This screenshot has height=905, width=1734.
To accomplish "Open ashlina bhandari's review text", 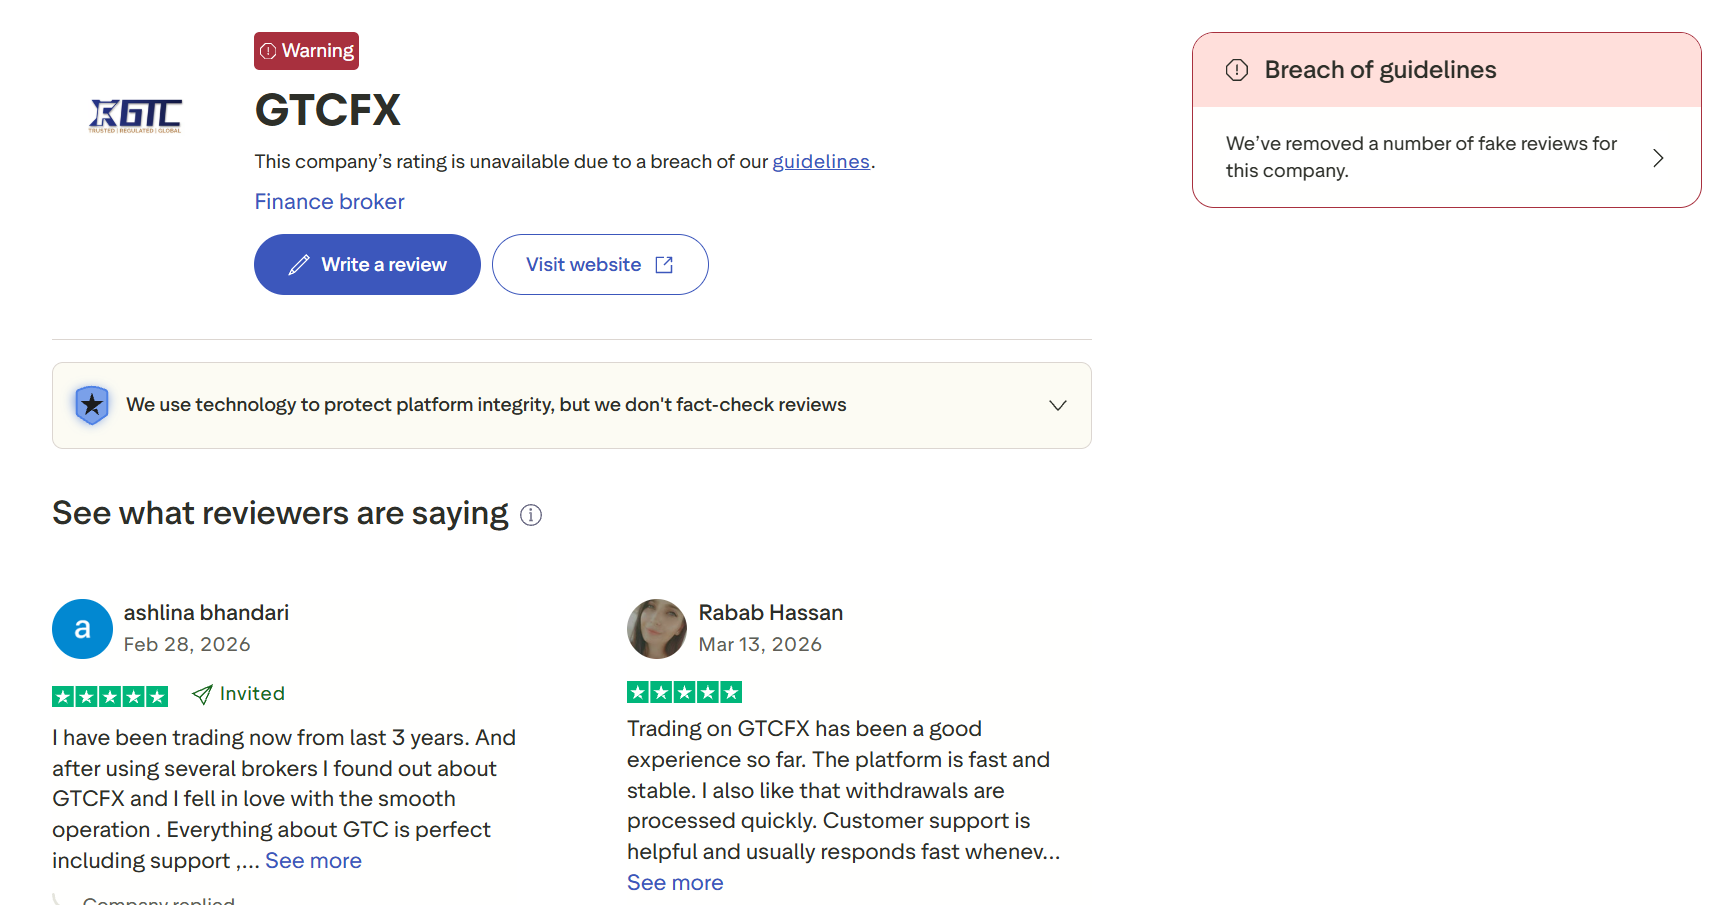I will tap(284, 799).
